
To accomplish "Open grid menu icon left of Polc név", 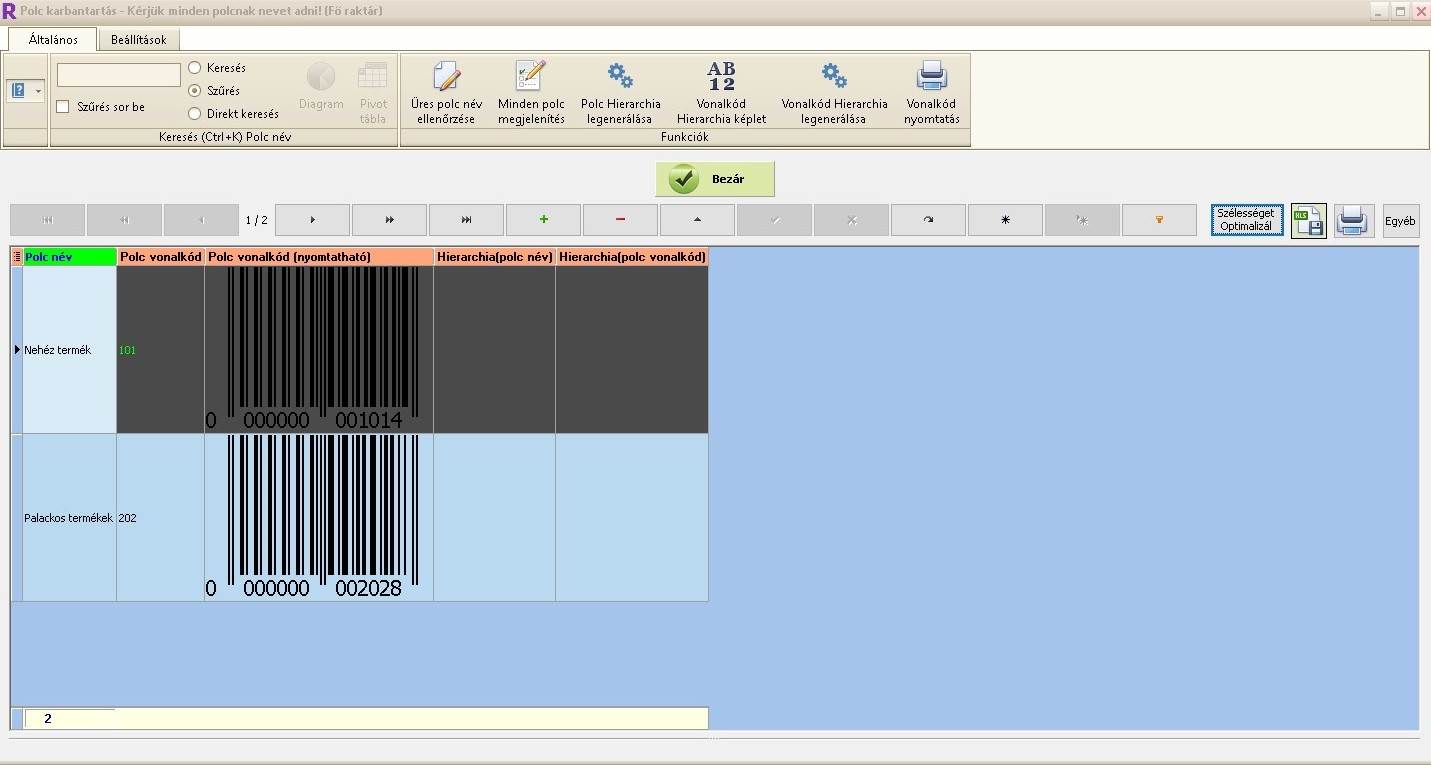I will click(16, 257).
